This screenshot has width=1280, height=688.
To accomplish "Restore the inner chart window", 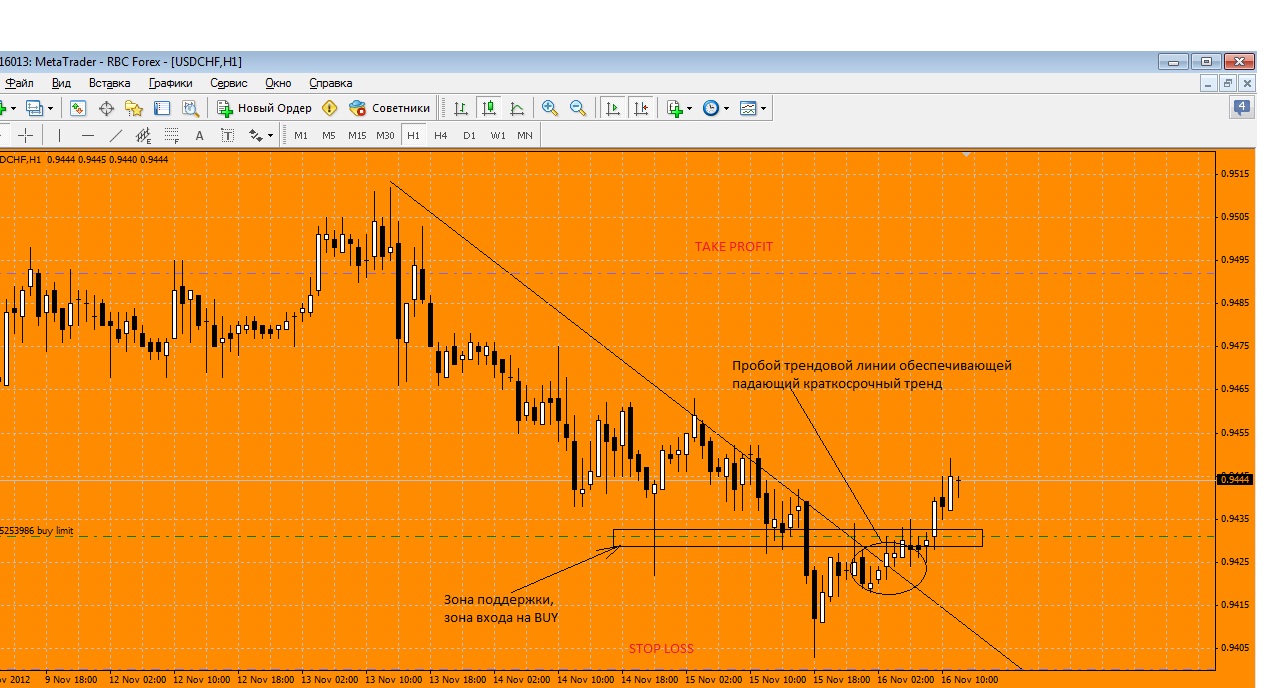I will point(1227,83).
